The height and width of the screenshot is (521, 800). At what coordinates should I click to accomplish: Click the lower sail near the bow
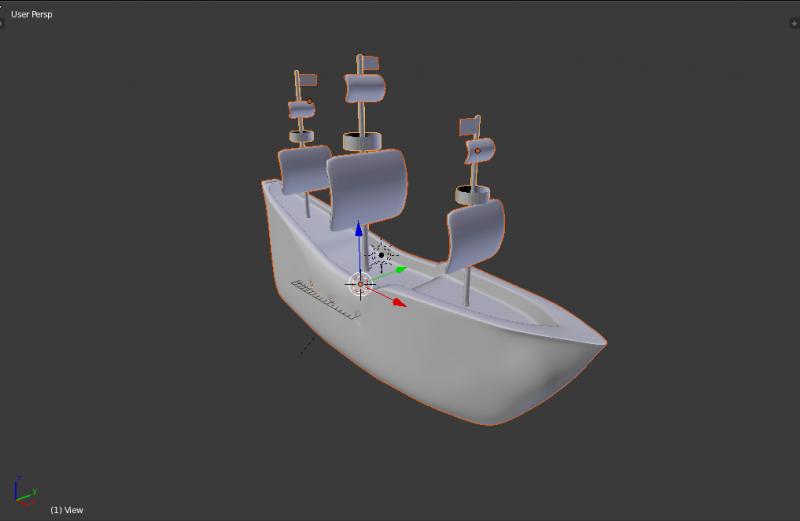[476, 234]
